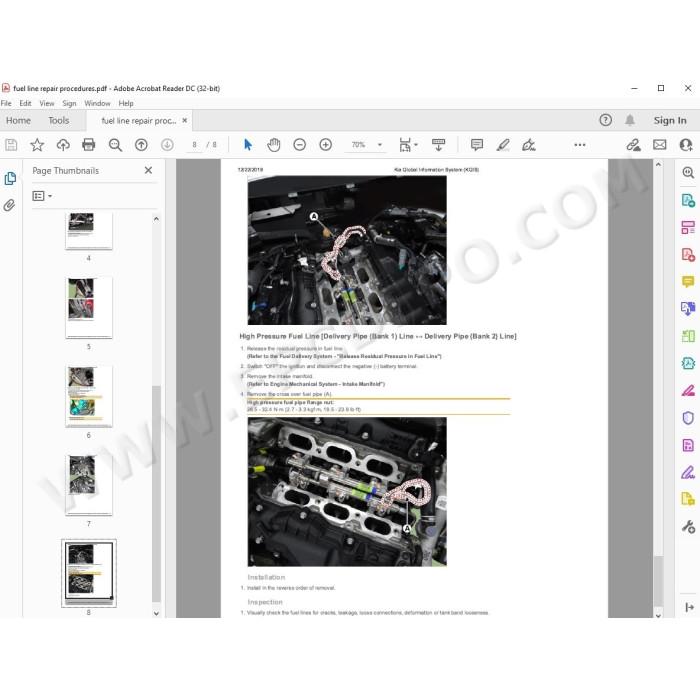Click the Save file icon
700x700 pixels.
coord(11,145)
